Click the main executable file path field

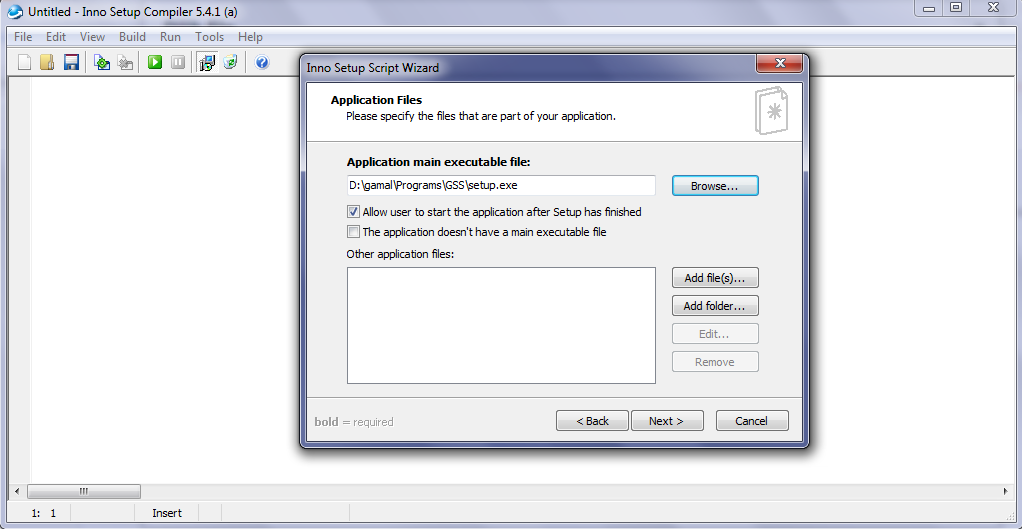click(x=501, y=185)
